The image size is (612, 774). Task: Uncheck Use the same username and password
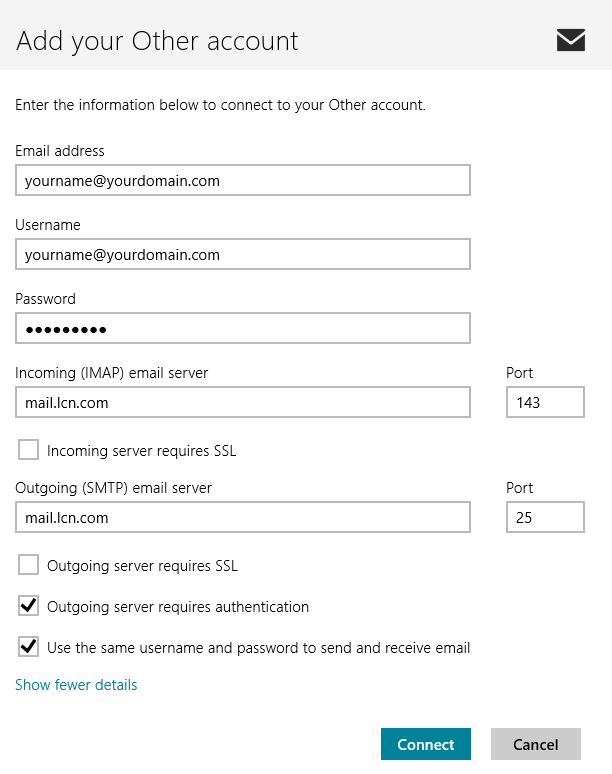28,647
